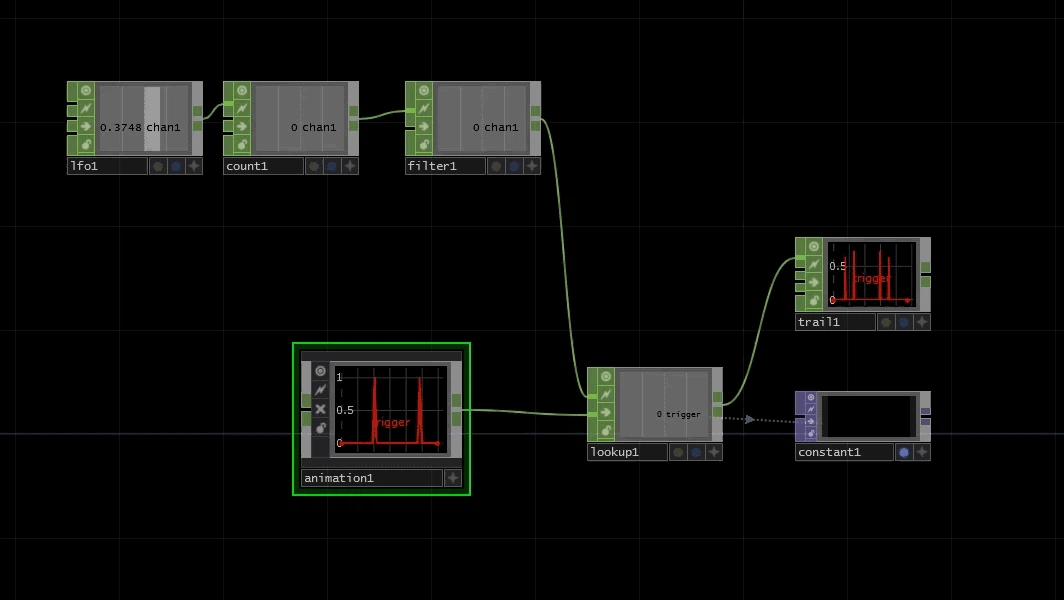
Task: Select the lfo1 name label
Action: tap(107, 166)
